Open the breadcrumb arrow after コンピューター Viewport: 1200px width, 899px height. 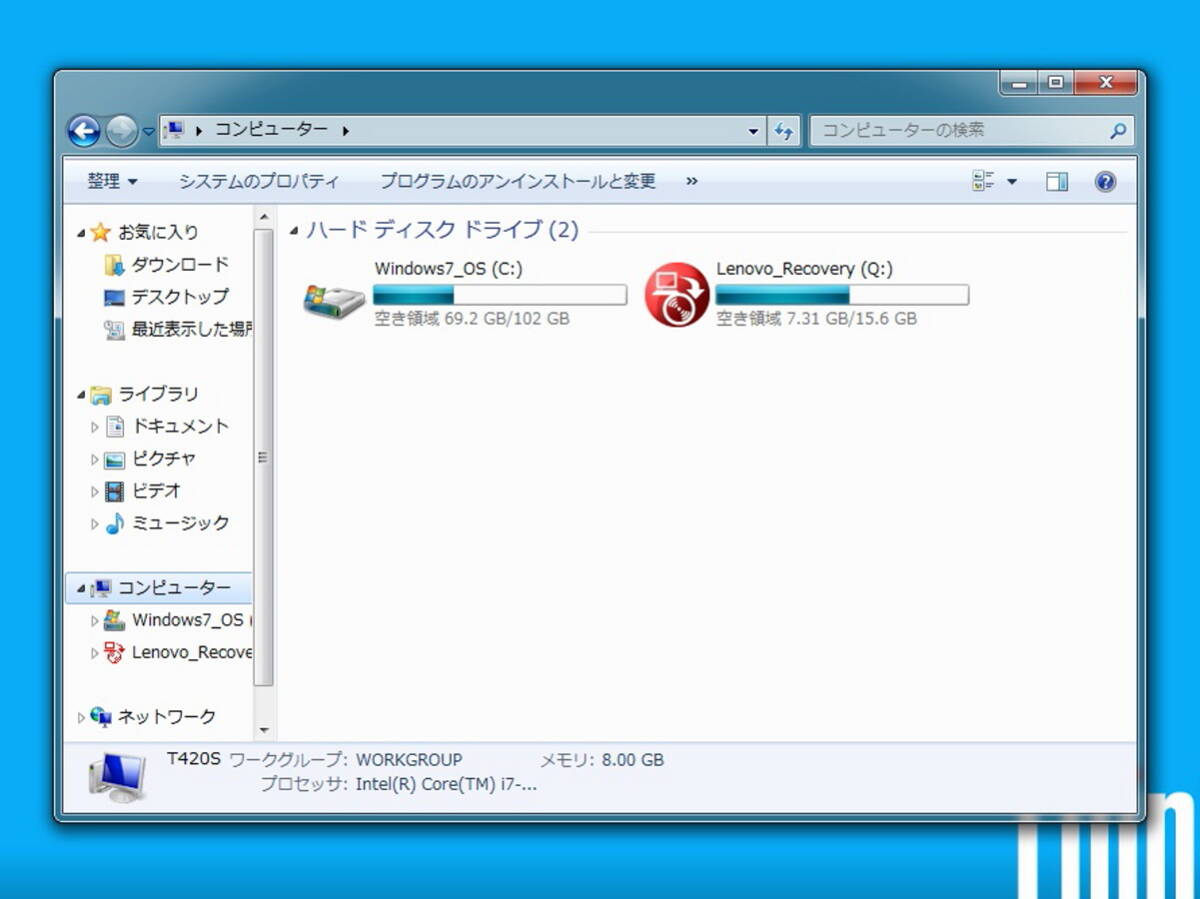(x=346, y=131)
